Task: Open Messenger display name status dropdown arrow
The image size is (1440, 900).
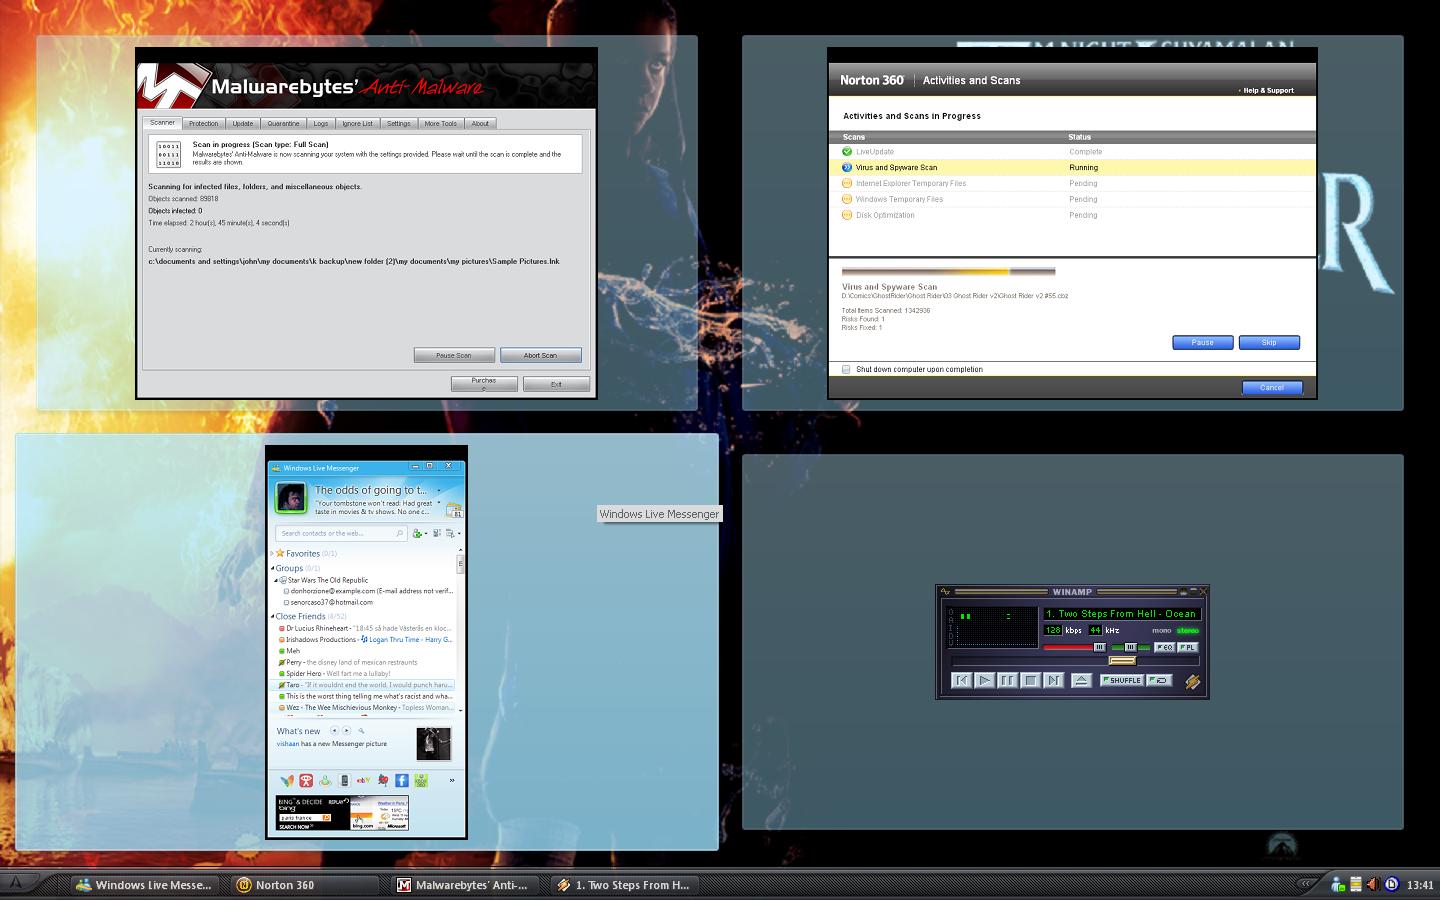Action: point(439,490)
